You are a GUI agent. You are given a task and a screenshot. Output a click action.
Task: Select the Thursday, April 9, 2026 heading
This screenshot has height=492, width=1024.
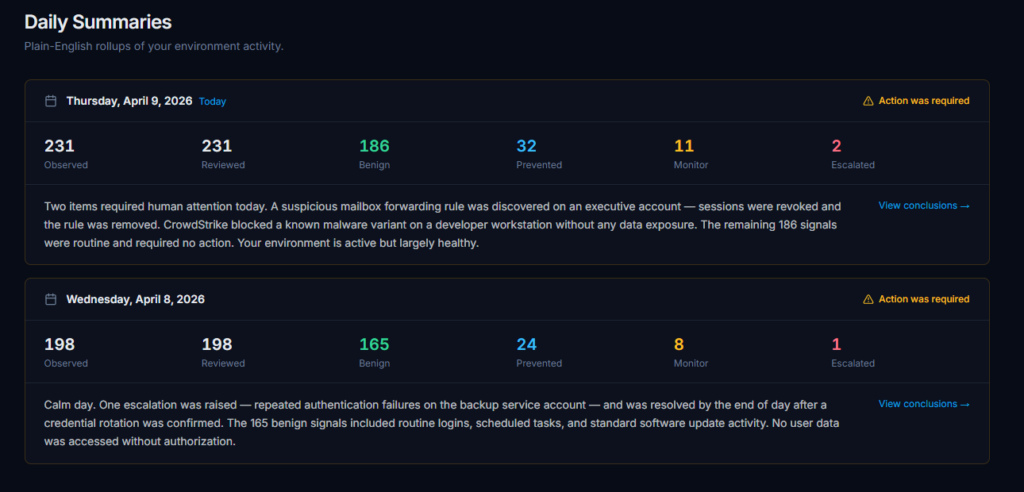pos(129,101)
